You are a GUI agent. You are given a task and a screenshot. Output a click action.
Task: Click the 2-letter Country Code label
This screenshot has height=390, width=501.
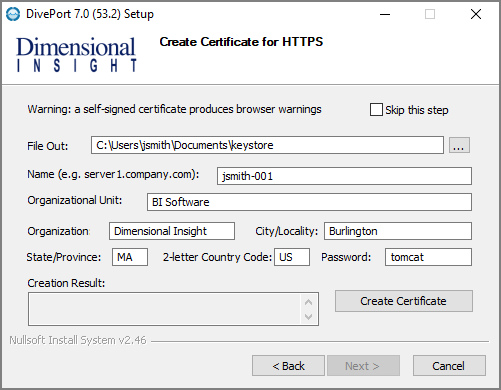point(217,257)
